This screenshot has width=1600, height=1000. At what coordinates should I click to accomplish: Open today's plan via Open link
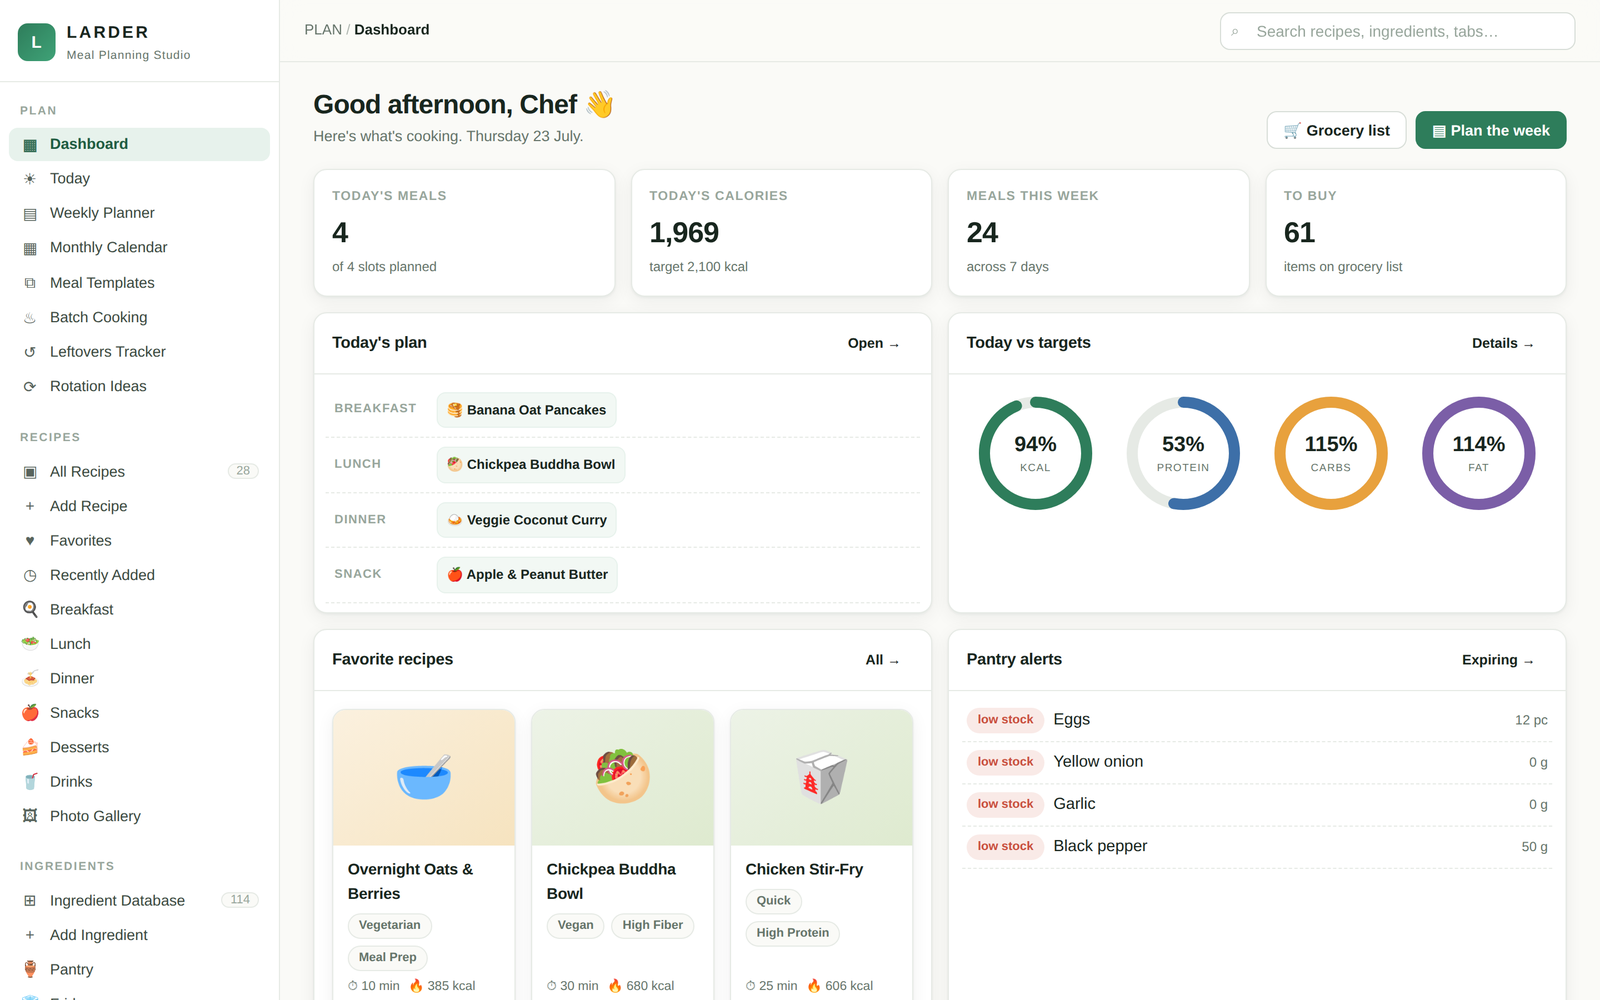coord(873,343)
